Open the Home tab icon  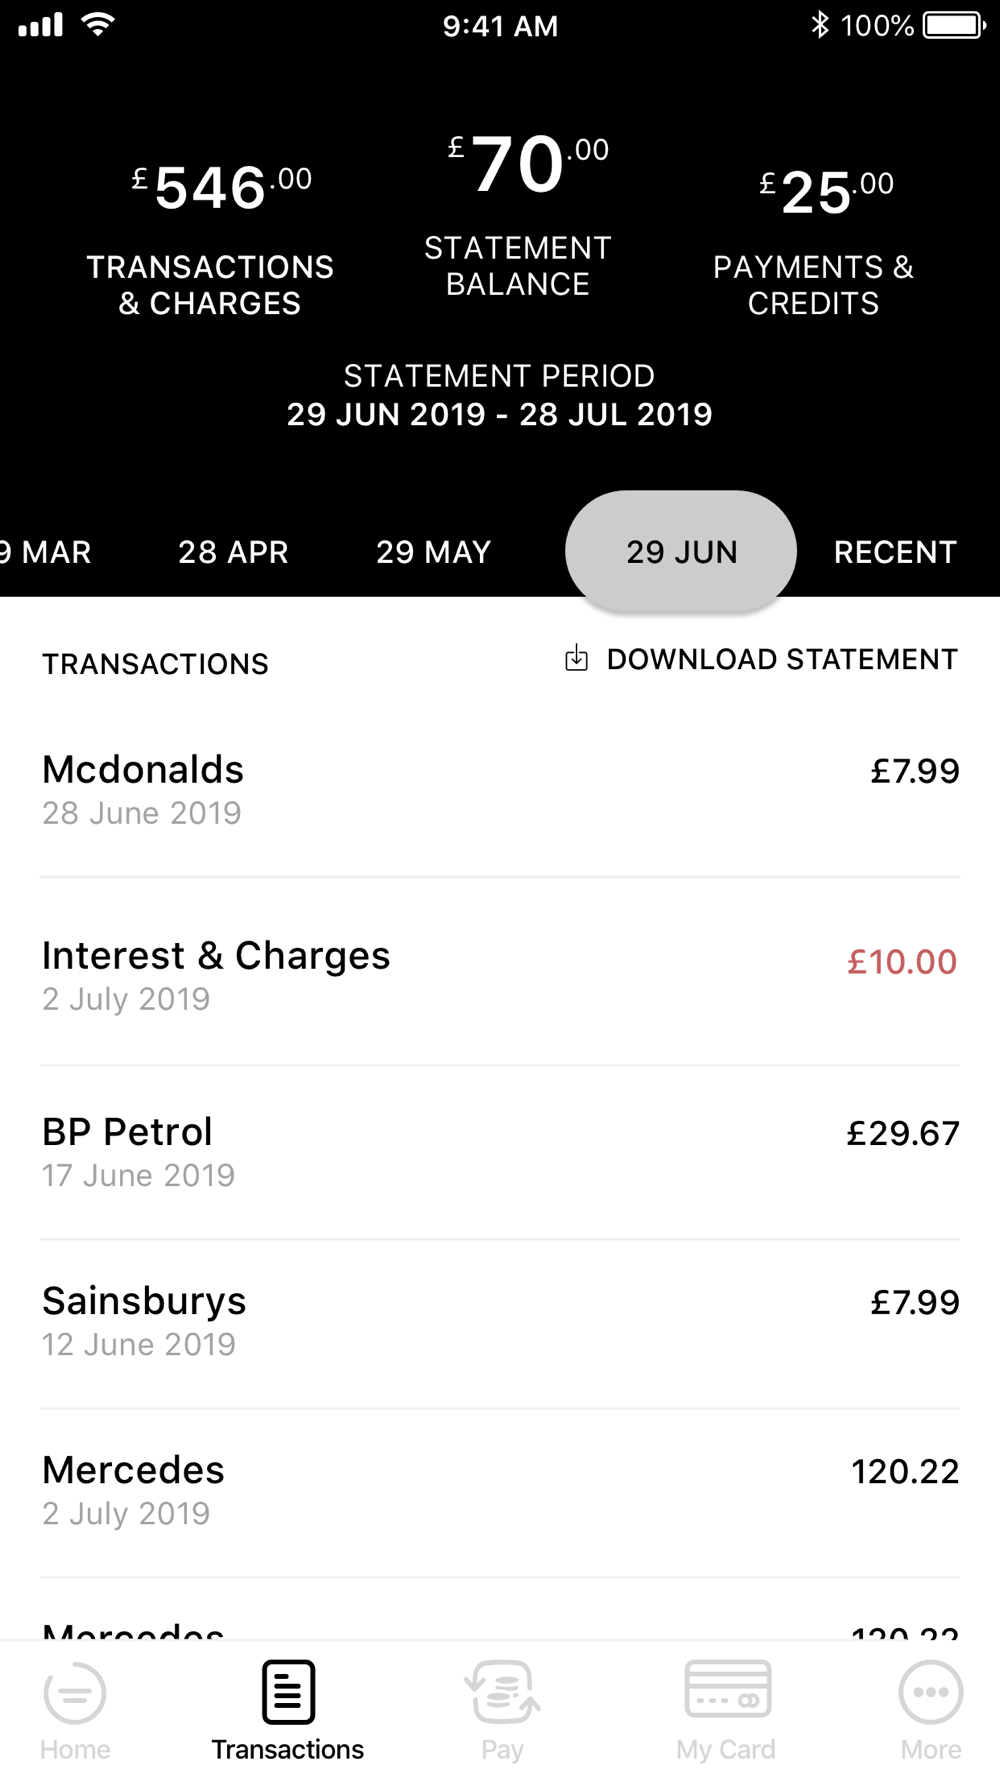[x=75, y=1692]
